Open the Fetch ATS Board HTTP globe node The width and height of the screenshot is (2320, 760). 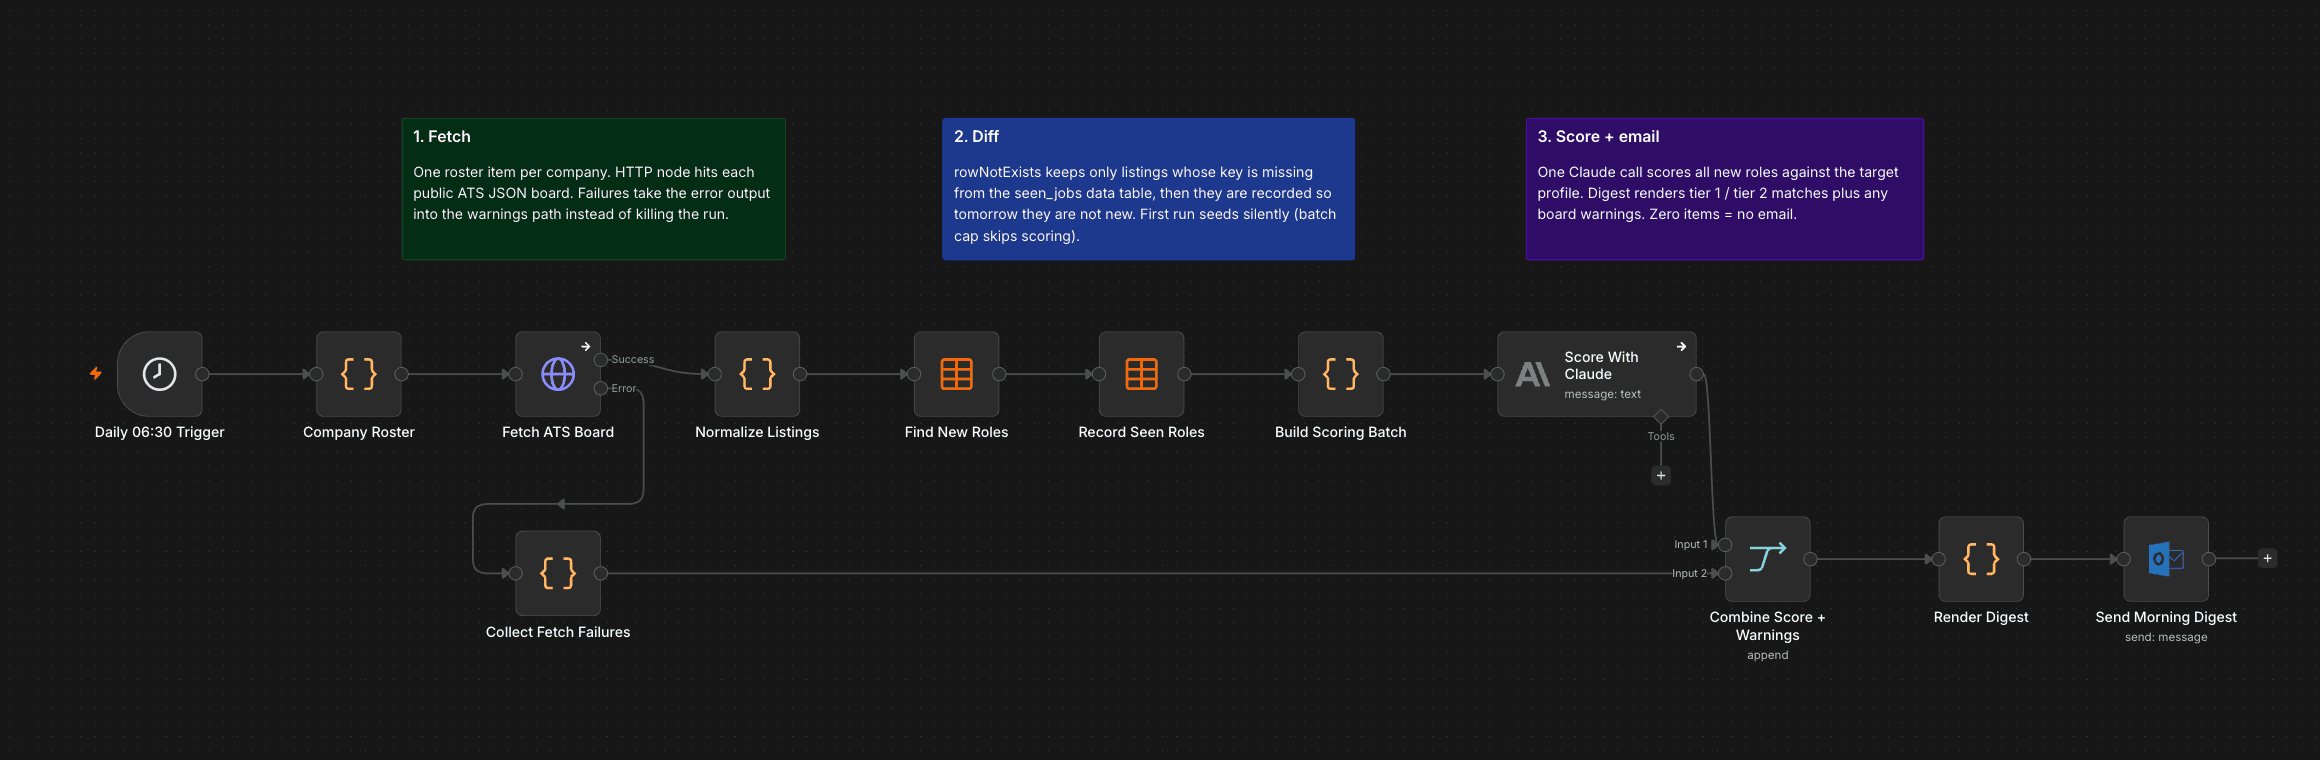tap(558, 374)
